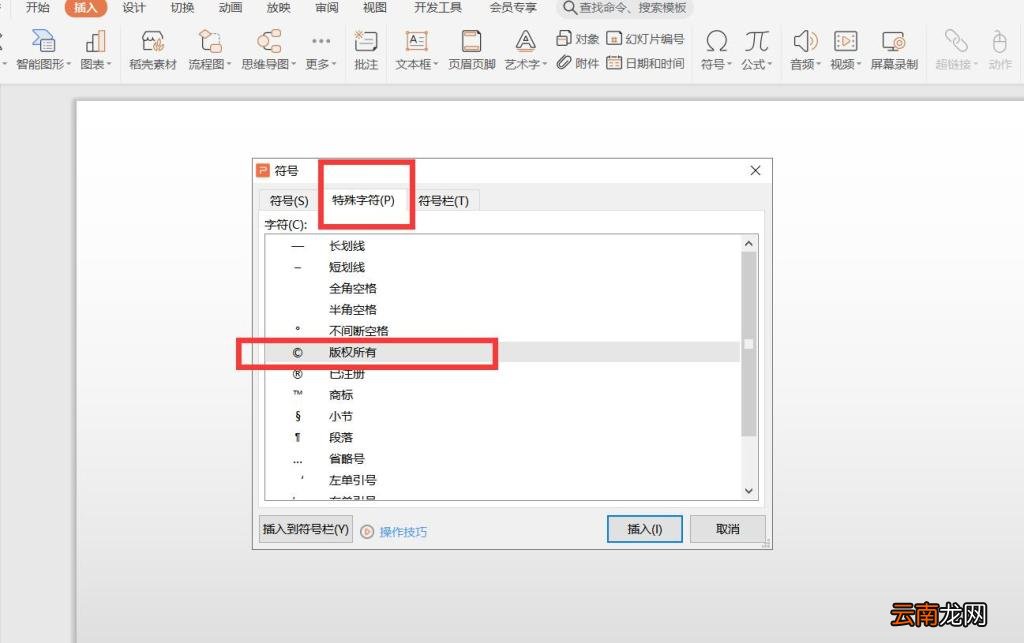Expand the 公式 dropdown arrow
Screen dimensions: 1024x643
click(x=770, y=64)
